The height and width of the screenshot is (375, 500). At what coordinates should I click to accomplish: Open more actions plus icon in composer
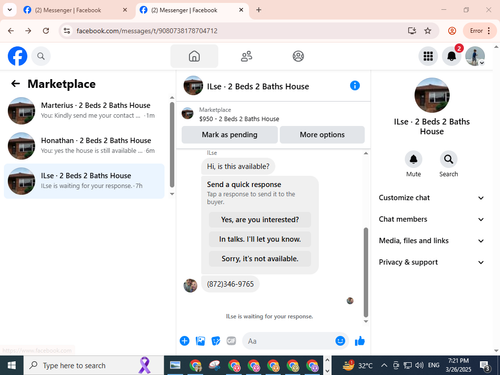tap(184, 341)
